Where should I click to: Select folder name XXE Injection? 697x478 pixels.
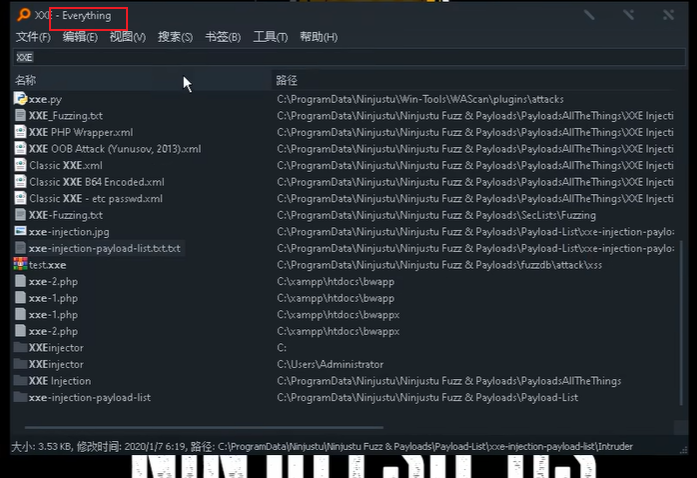pos(60,381)
